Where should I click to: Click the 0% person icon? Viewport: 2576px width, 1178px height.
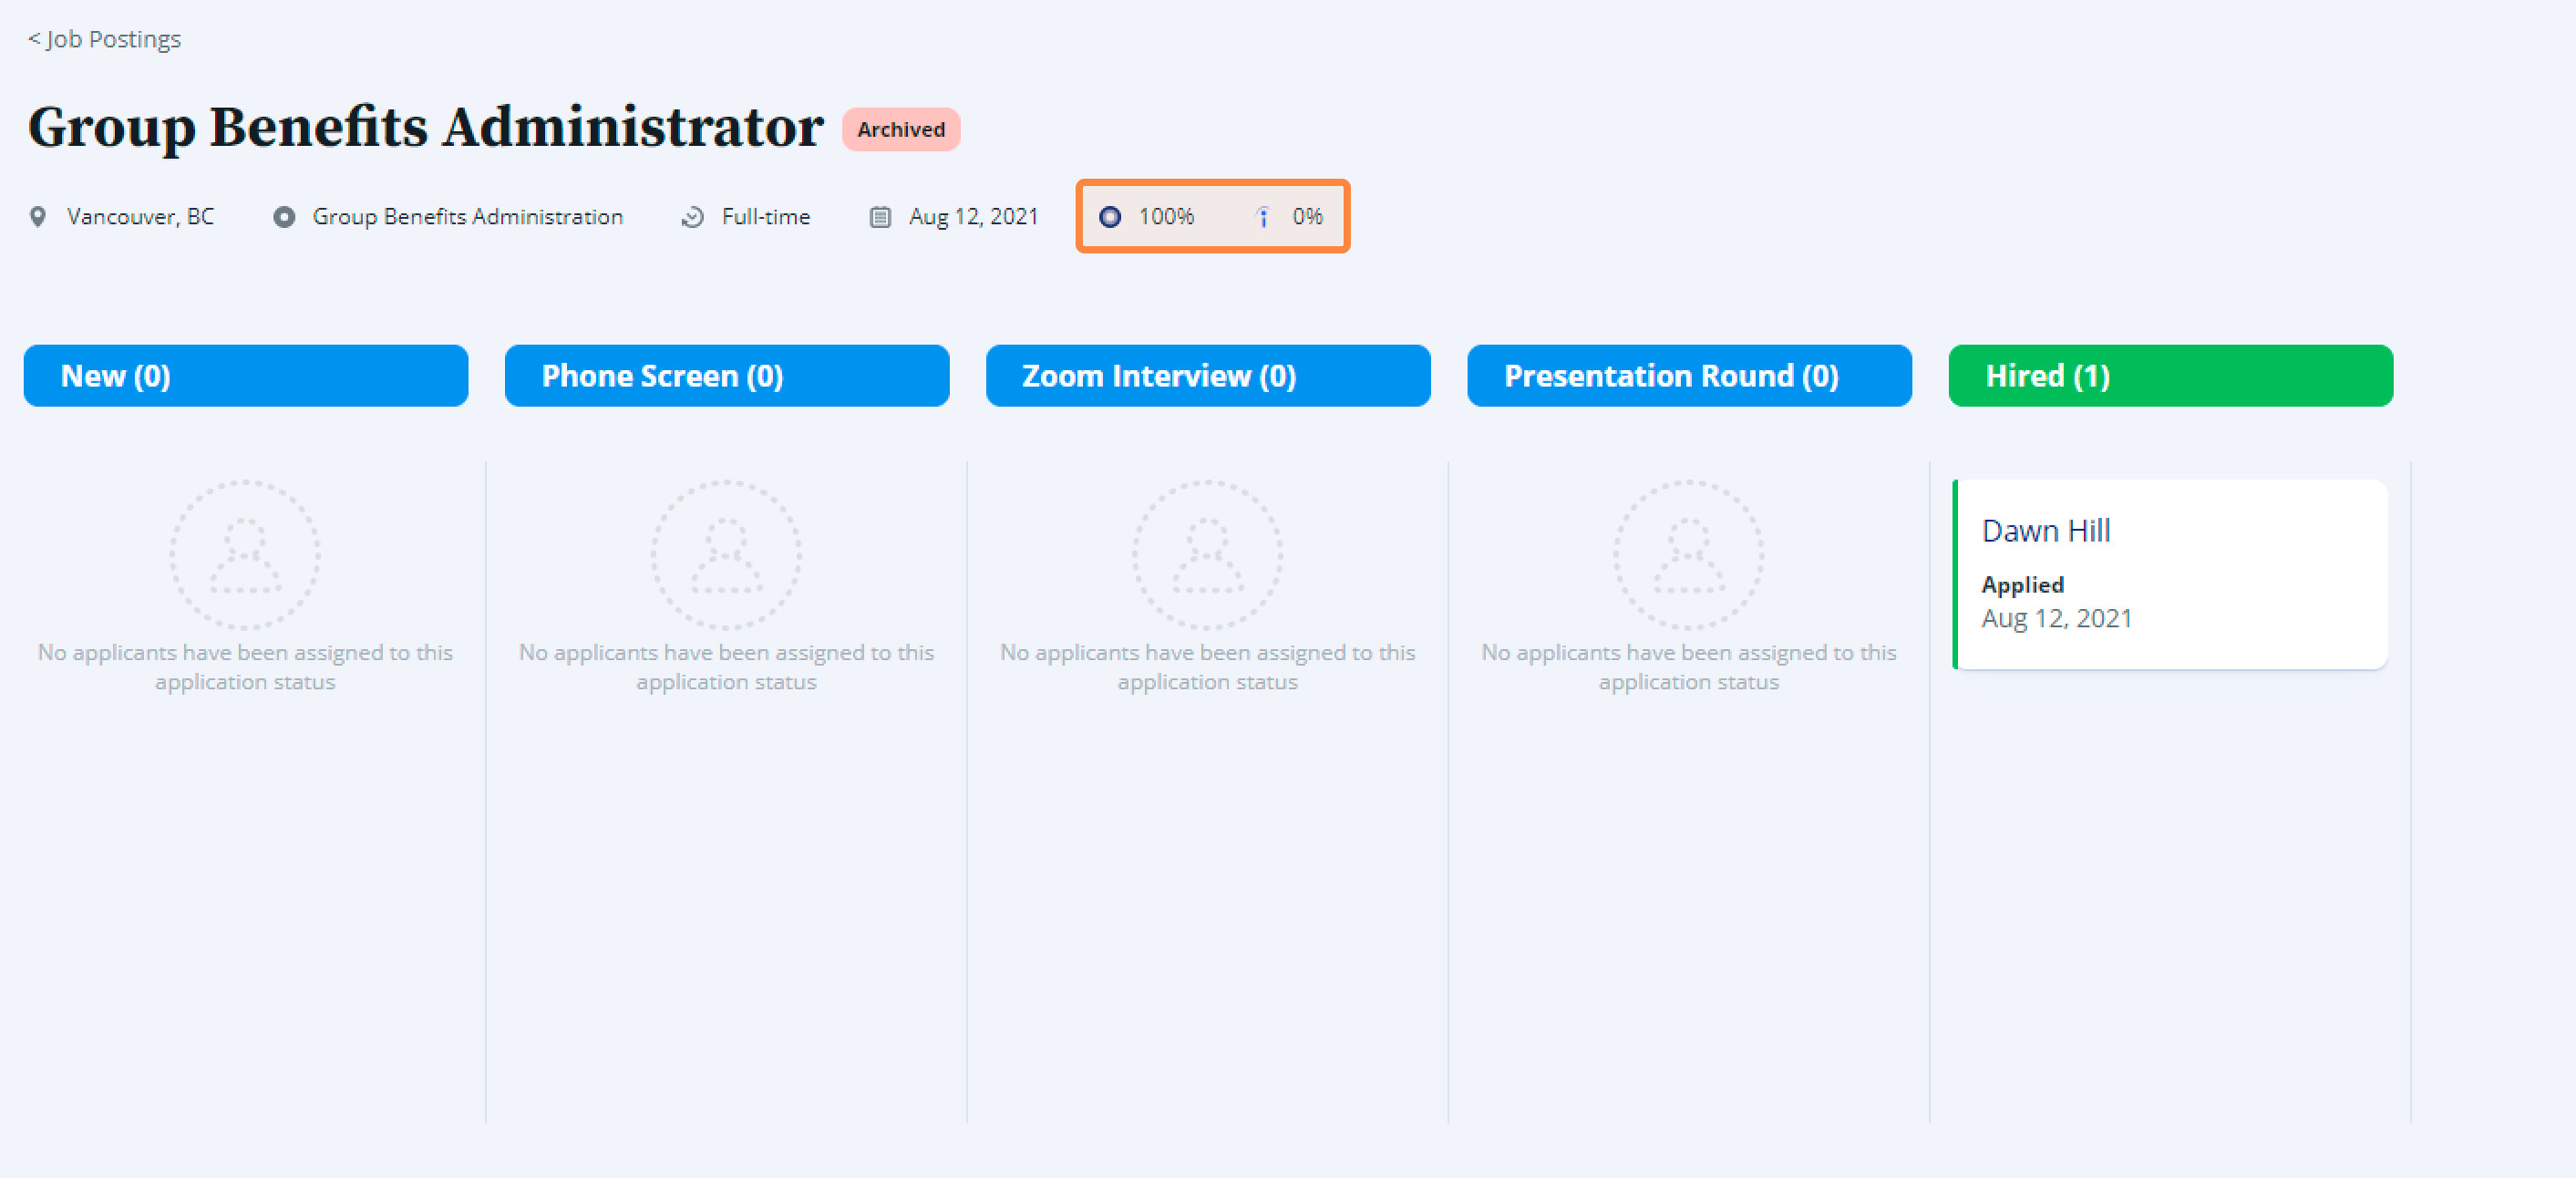click(1263, 217)
